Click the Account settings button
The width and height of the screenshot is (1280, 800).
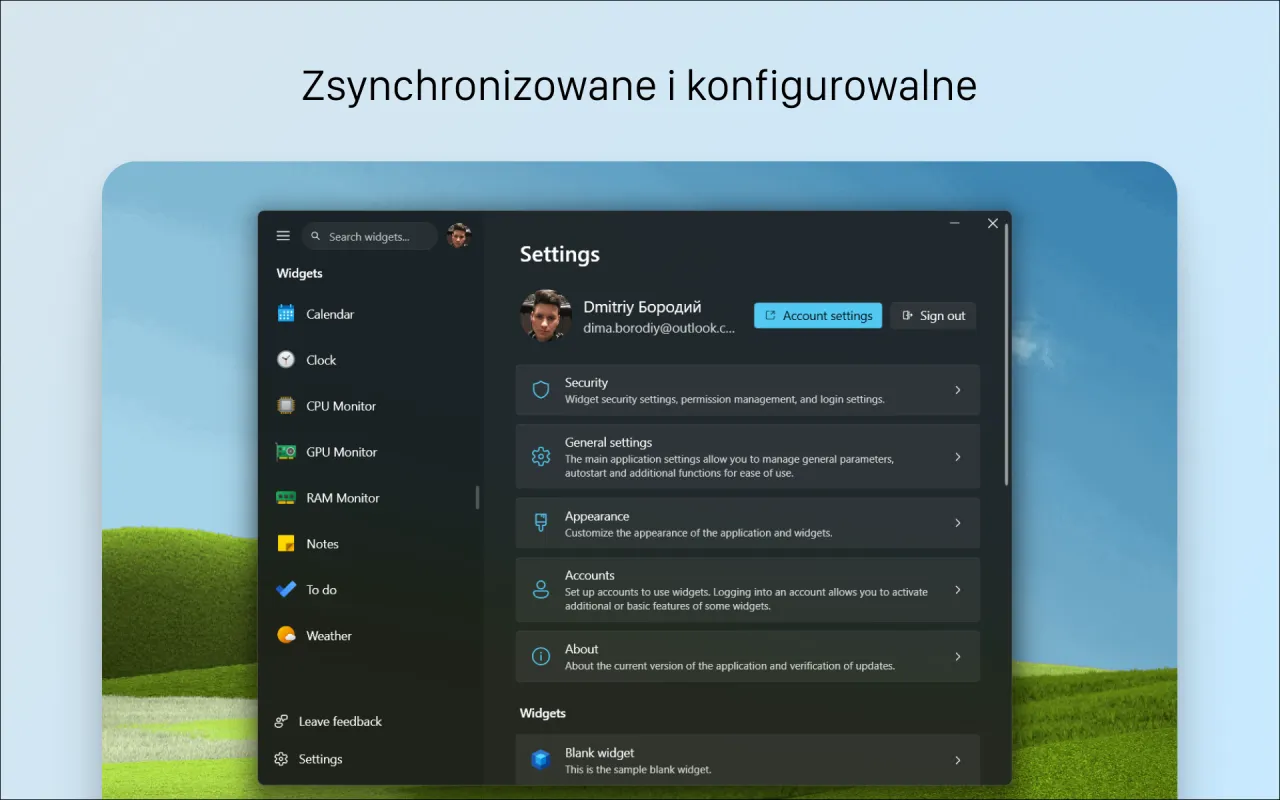coord(817,315)
